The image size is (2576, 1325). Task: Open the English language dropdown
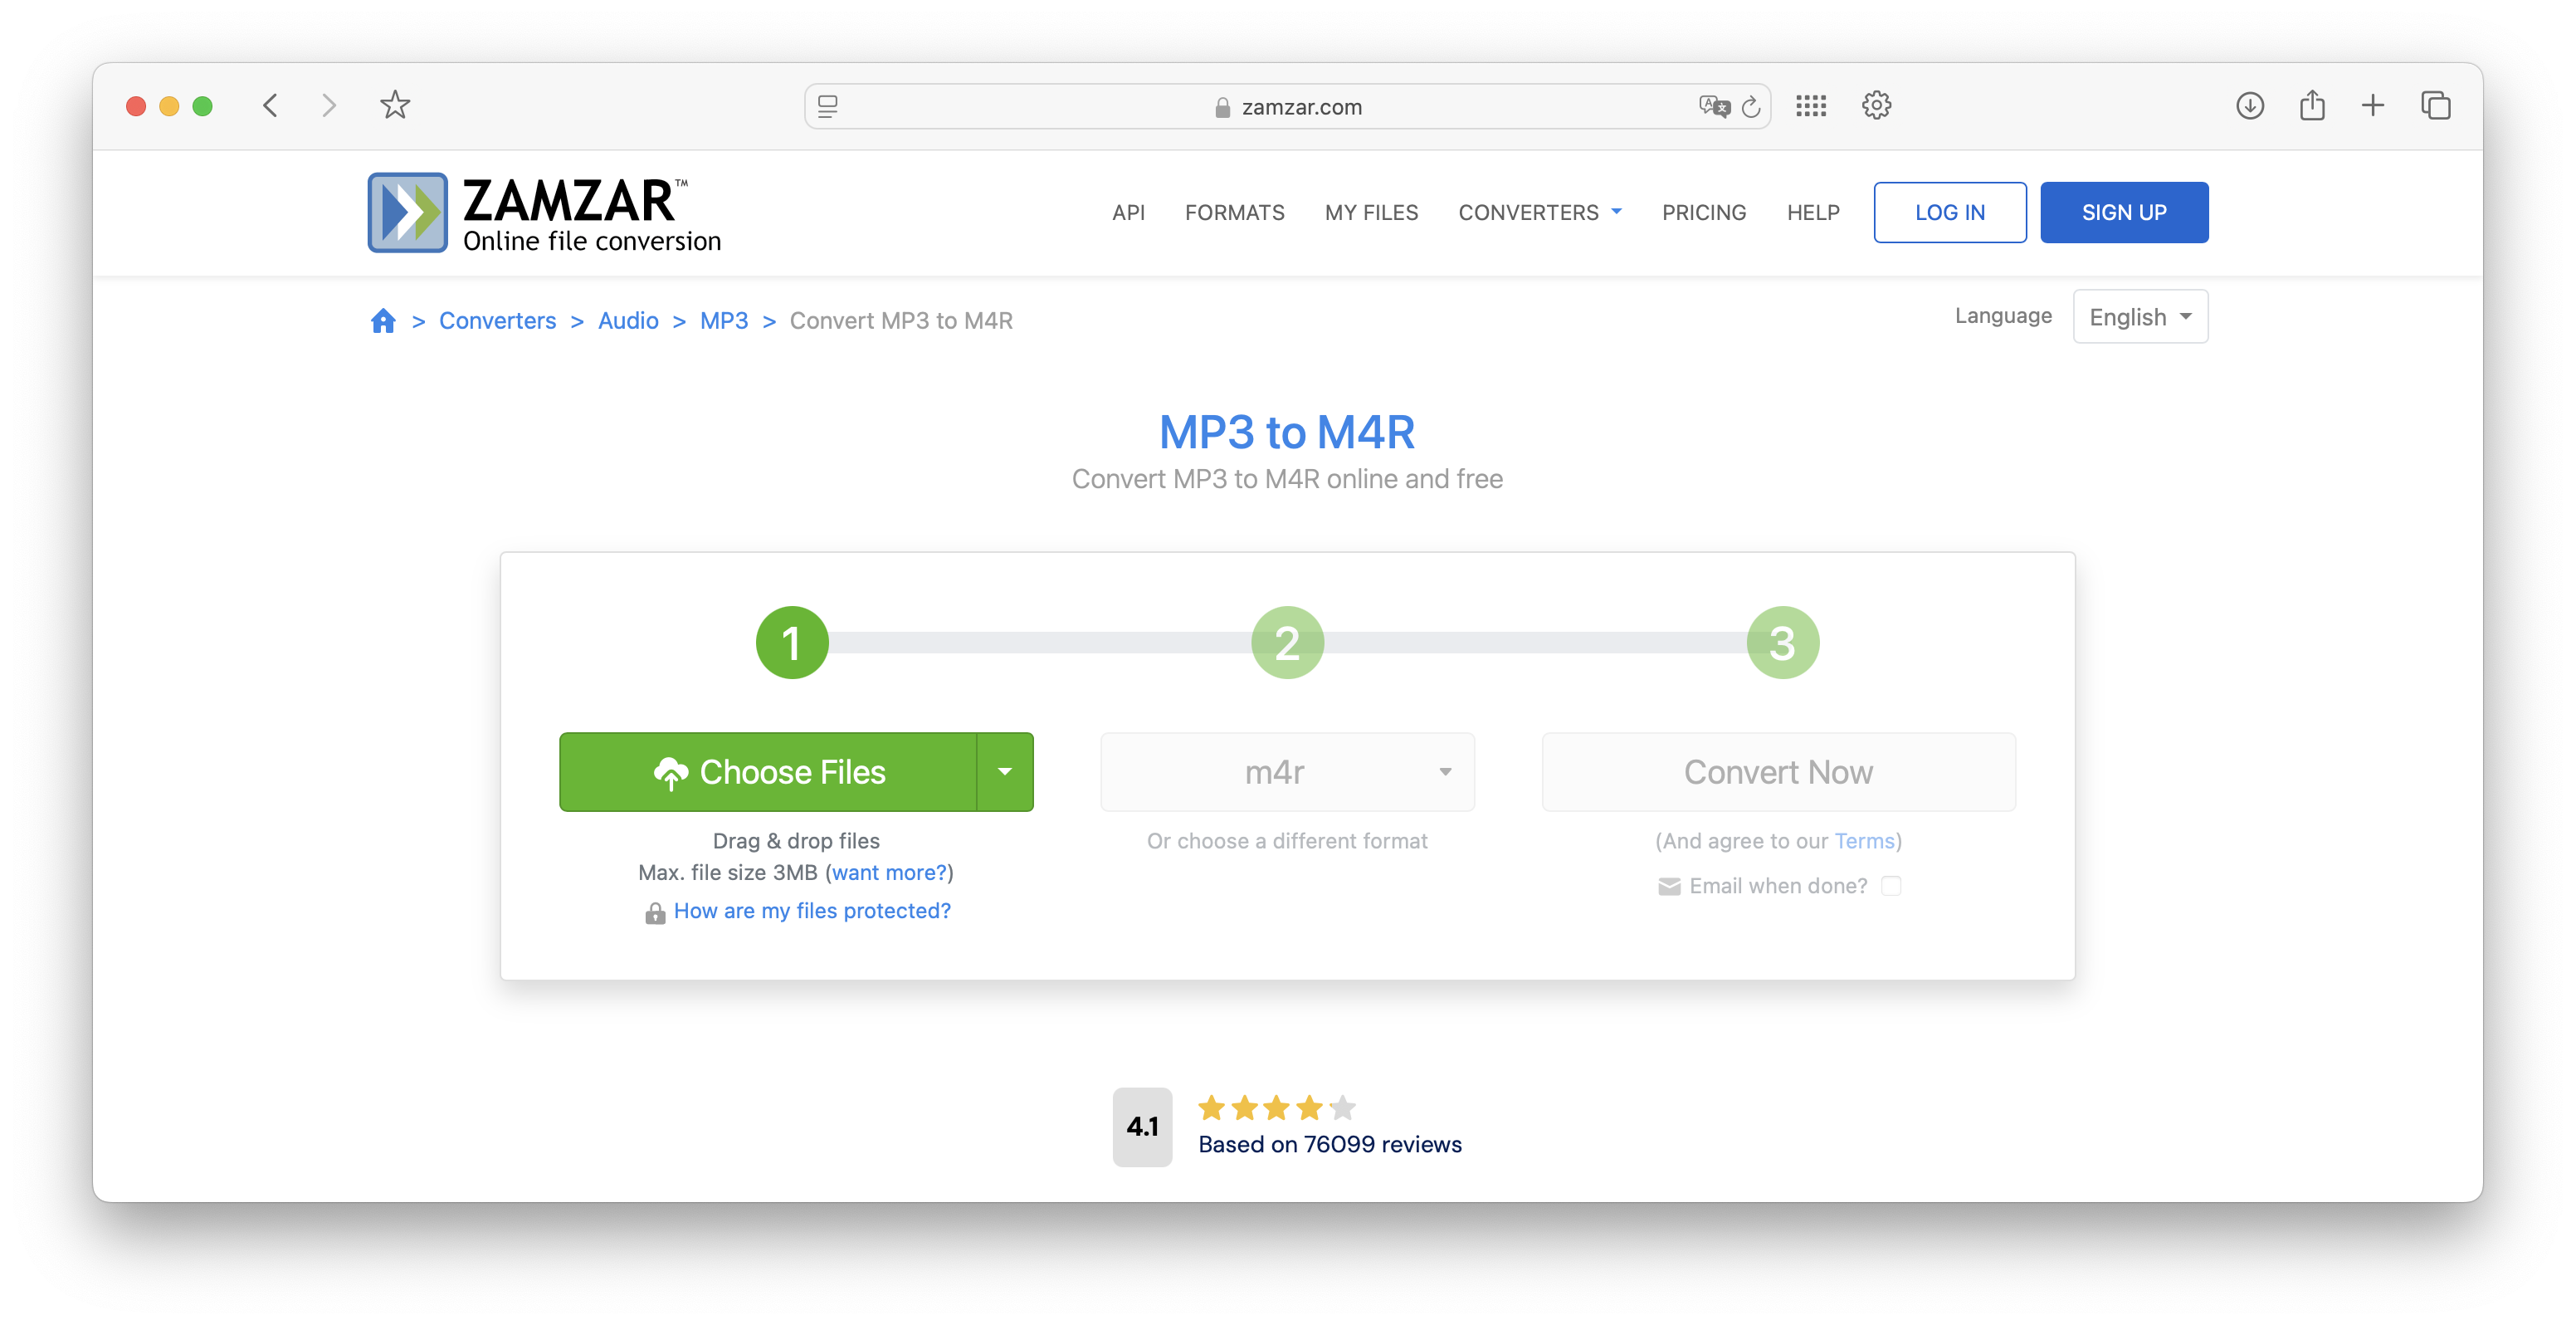tap(2140, 317)
